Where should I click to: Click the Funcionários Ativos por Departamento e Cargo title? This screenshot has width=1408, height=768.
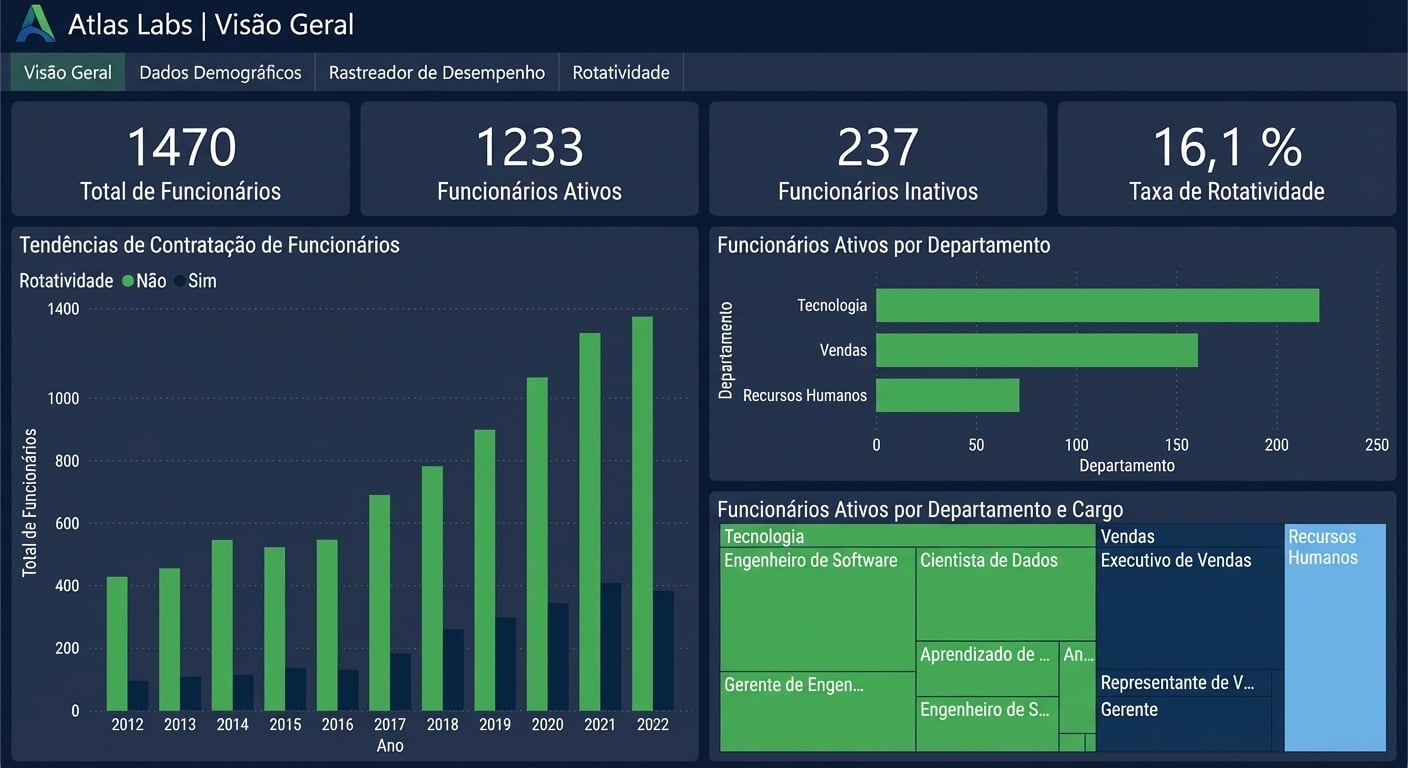tap(920, 510)
